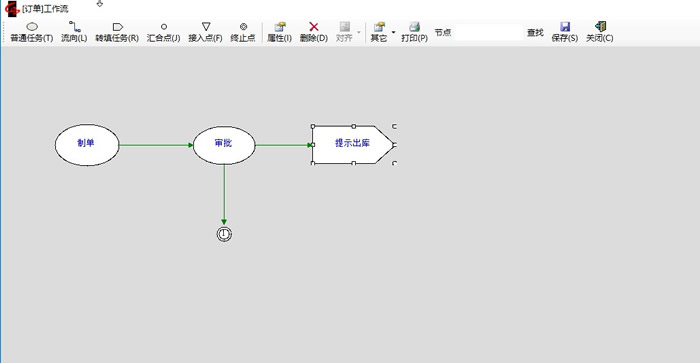Select the 制单 task node

click(x=87, y=145)
